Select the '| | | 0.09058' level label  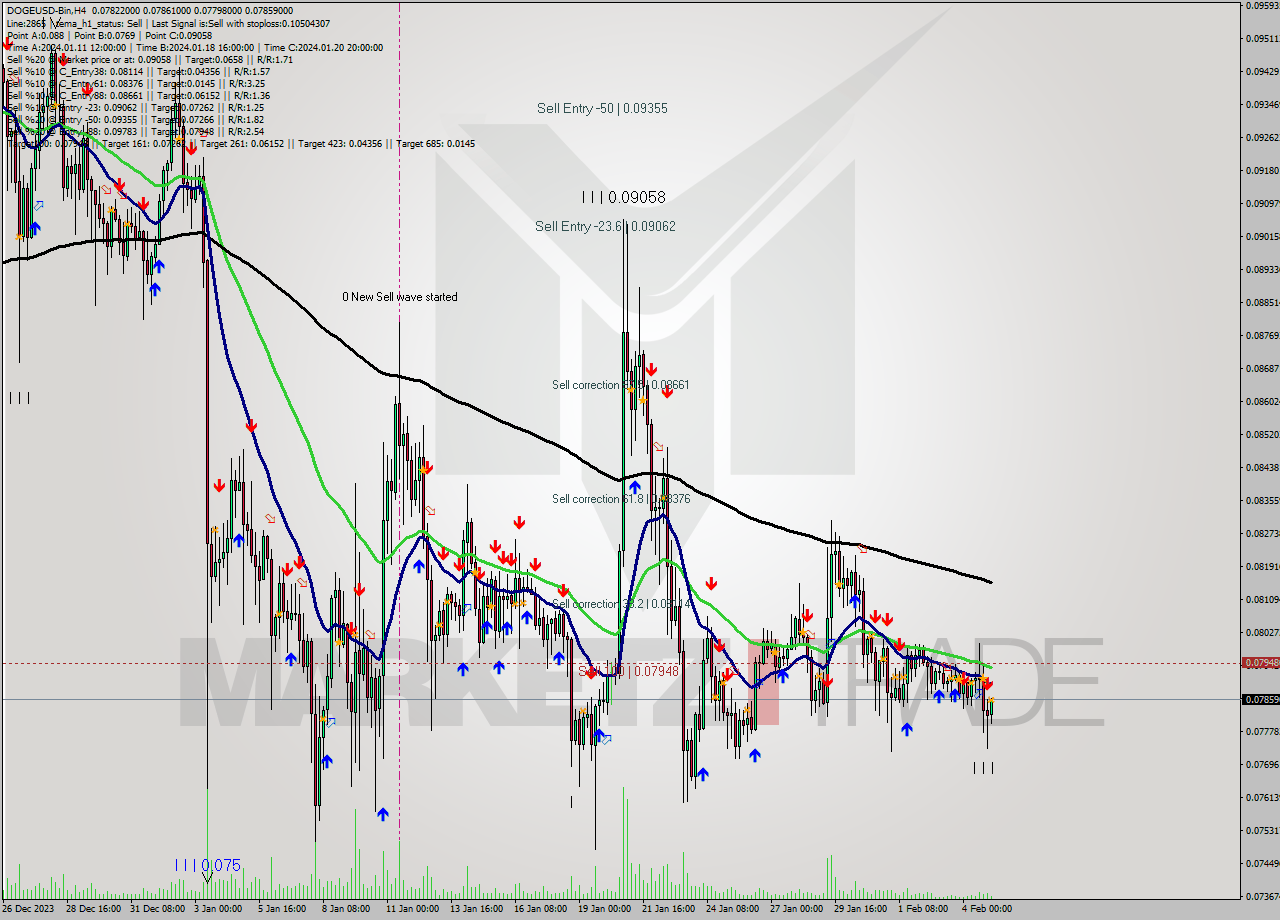coord(622,197)
